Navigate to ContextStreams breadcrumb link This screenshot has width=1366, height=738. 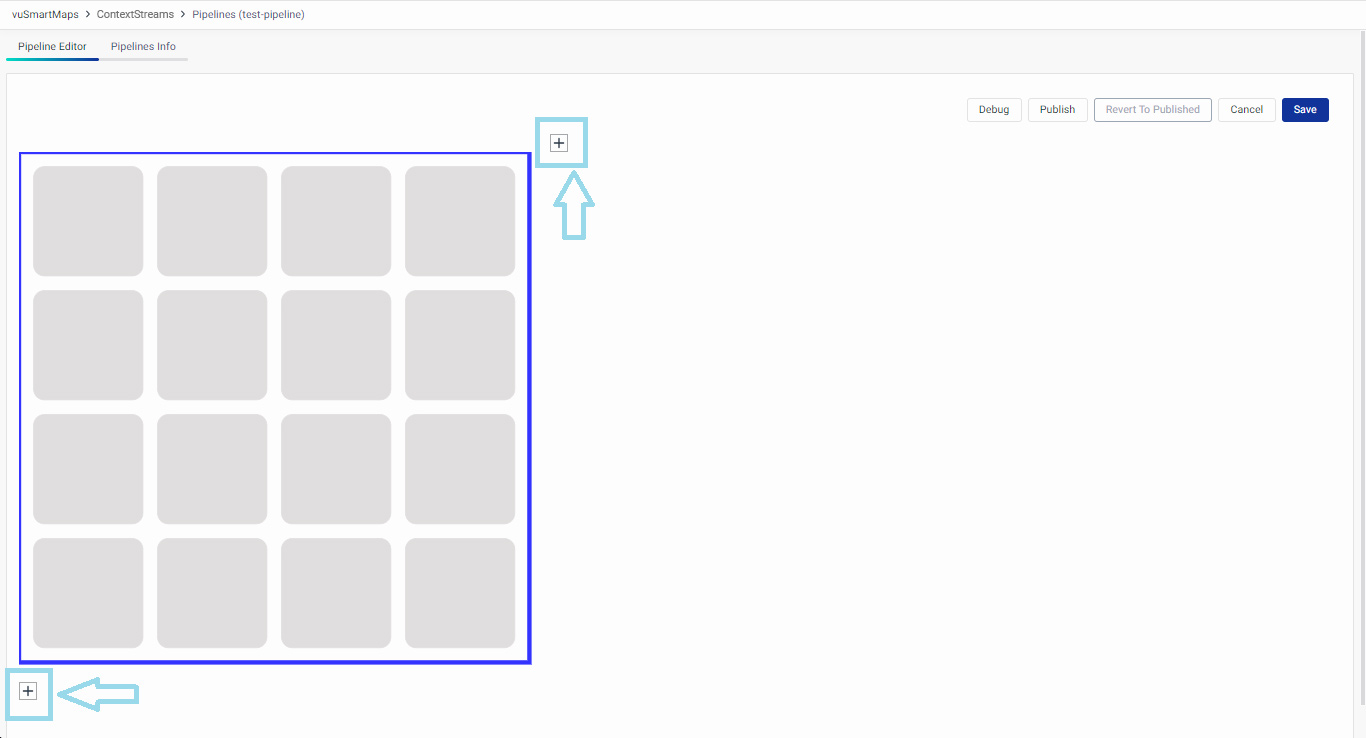coord(135,15)
